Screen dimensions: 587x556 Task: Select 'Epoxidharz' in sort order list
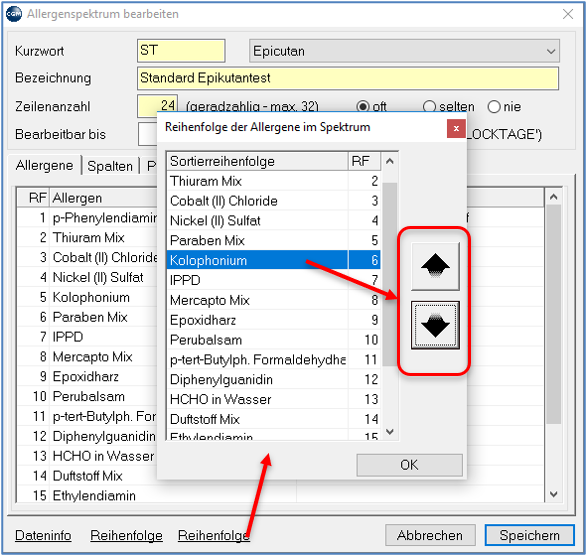tap(274, 320)
